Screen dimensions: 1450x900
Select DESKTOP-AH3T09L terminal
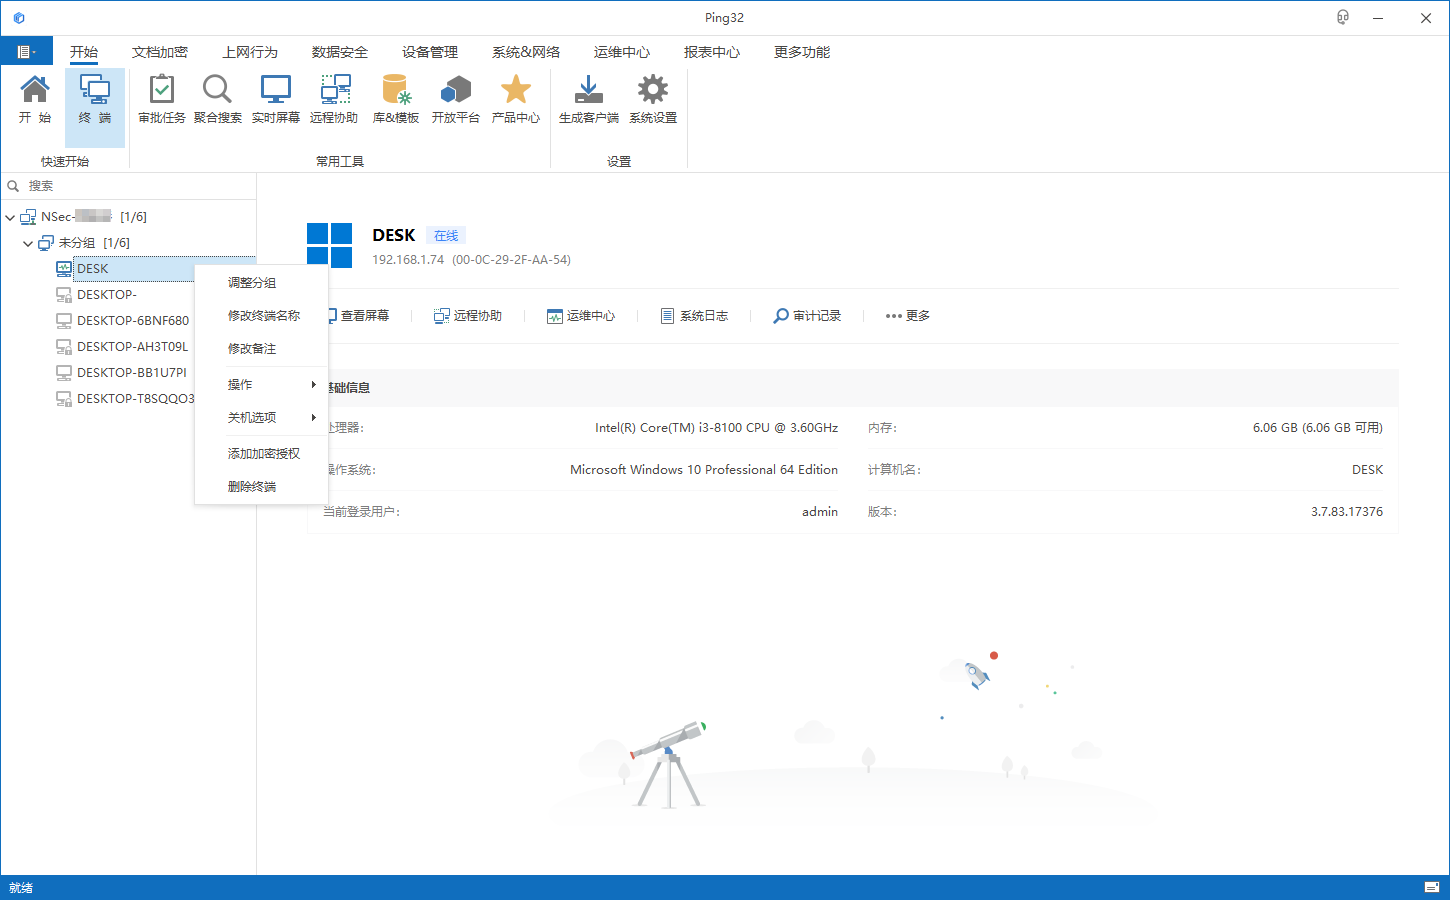coord(132,346)
